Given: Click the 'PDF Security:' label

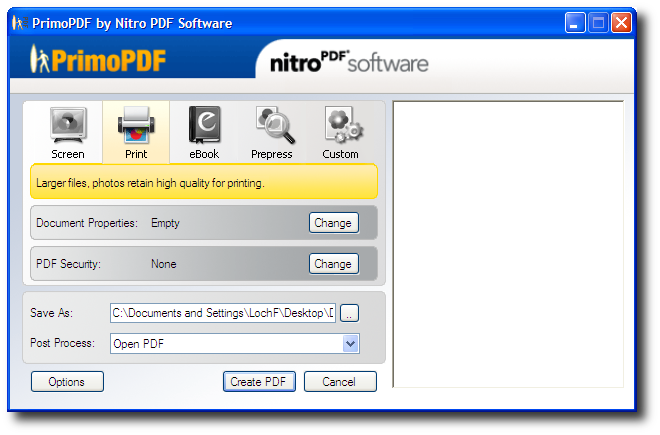Looking at the screenshot, I should click(x=69, y=264).
